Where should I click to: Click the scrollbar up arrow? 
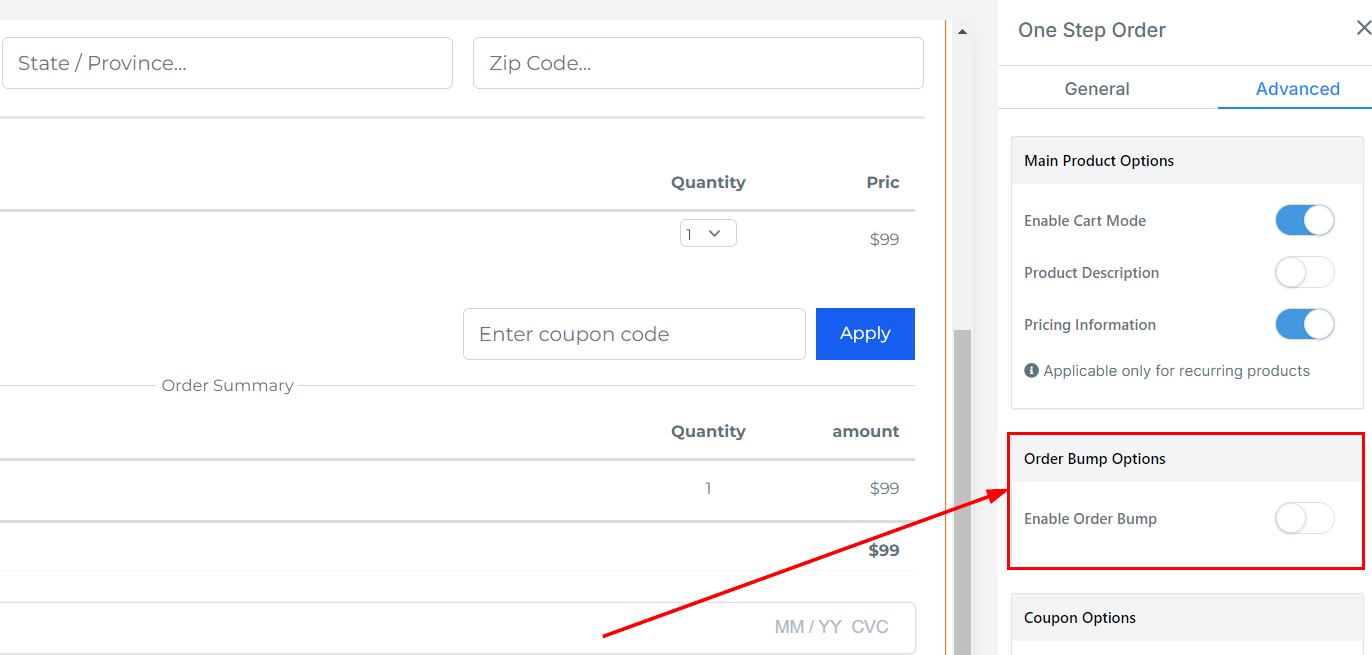tap(962, 33)
